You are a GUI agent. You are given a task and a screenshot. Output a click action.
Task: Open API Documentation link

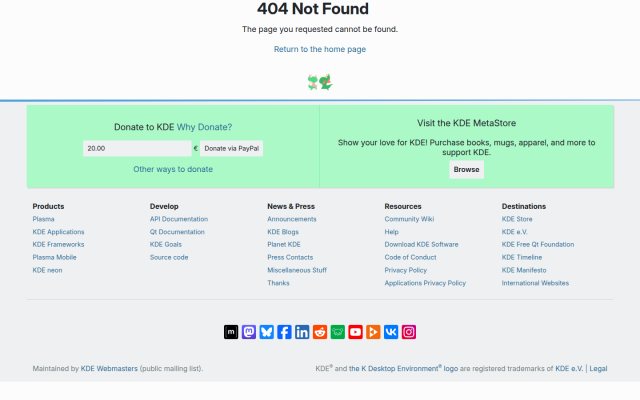[x=179, y=219]
